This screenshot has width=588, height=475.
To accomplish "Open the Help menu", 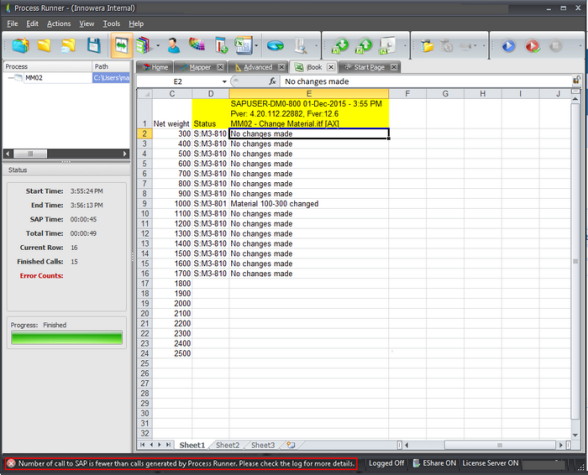I will pyautogui.click(x=136, y=24).
